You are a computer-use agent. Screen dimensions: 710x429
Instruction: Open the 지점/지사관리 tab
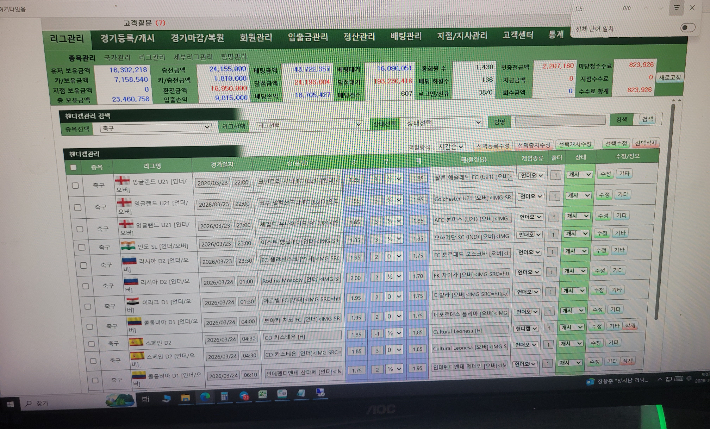point(462,35)
